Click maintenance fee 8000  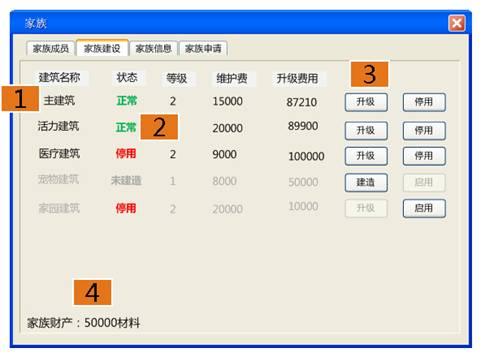[x=225, y=181]
